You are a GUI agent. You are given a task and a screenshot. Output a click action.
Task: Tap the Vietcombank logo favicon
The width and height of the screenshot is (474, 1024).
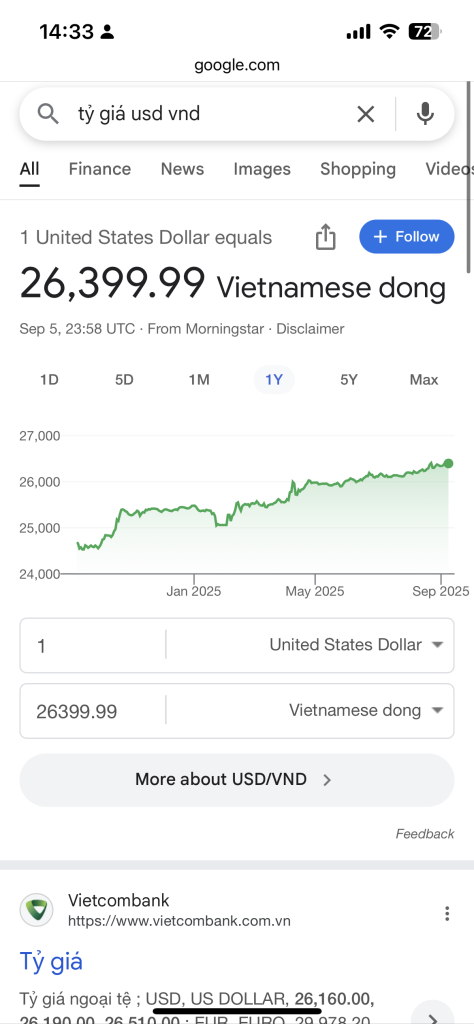[37, 910]
